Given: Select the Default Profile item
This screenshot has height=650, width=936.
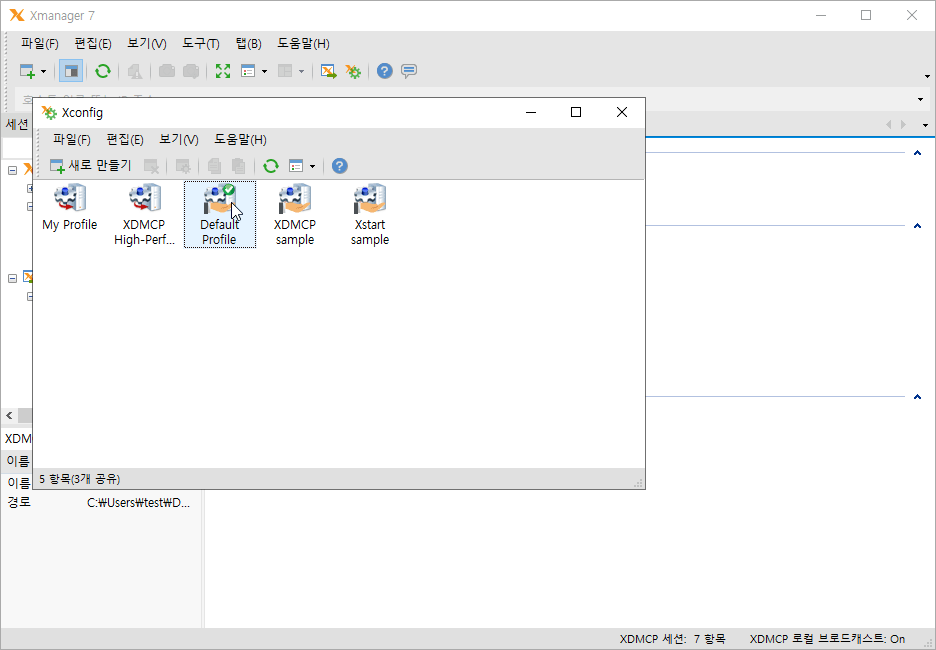Looking at the screenshot, I should click(220, 215).
